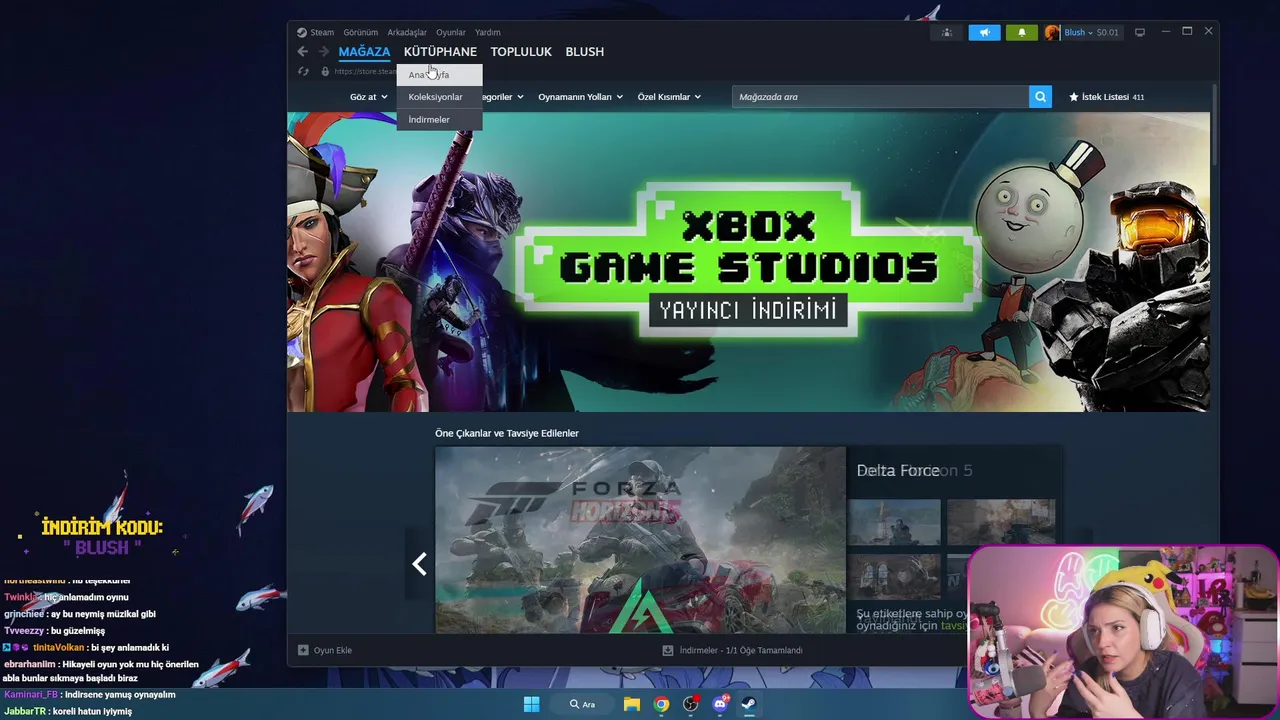Click the store URL address bar

[365, 71]
